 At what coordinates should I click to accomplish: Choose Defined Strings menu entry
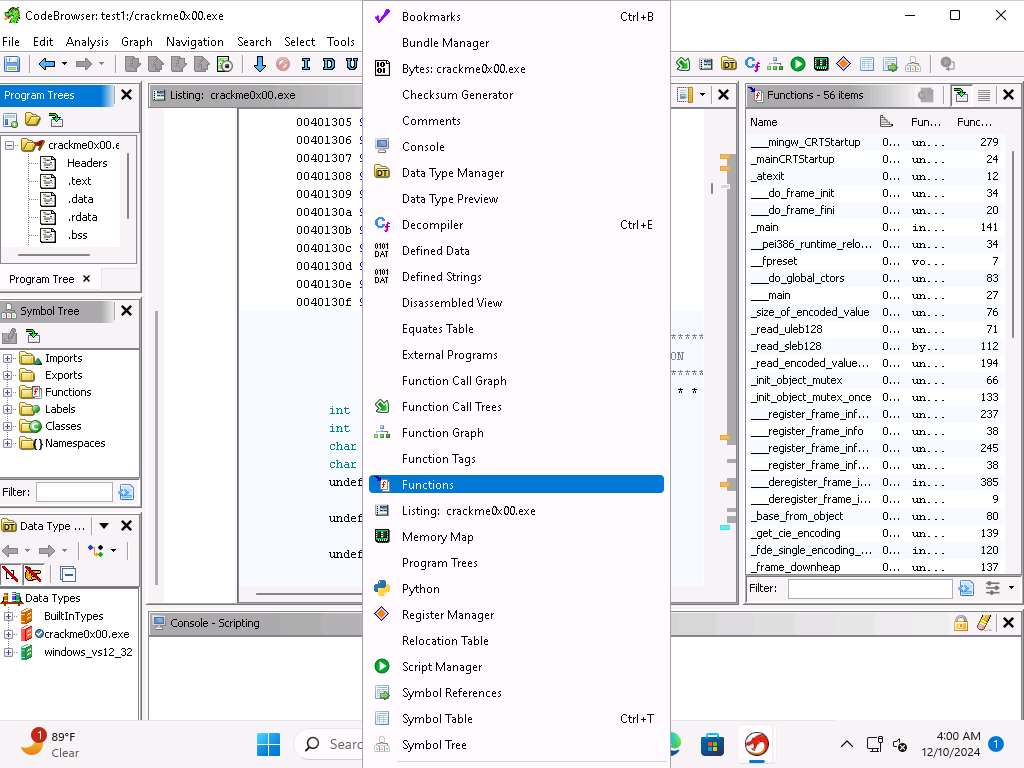tap(441, 277)
